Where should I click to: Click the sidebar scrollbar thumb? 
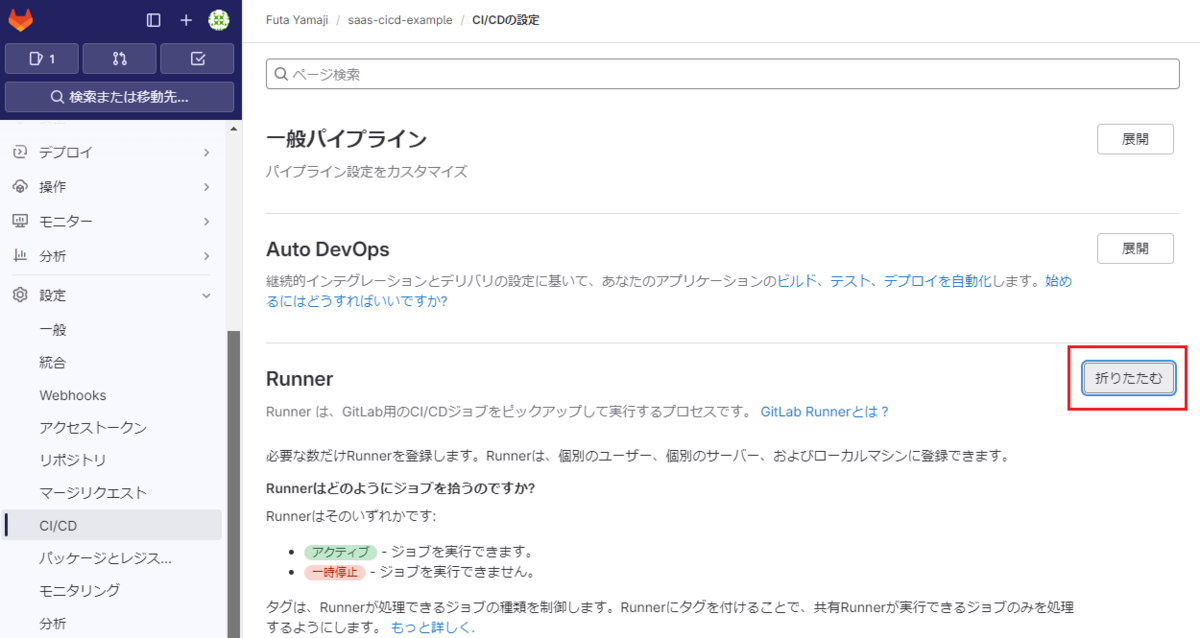(x=235, y=484)
